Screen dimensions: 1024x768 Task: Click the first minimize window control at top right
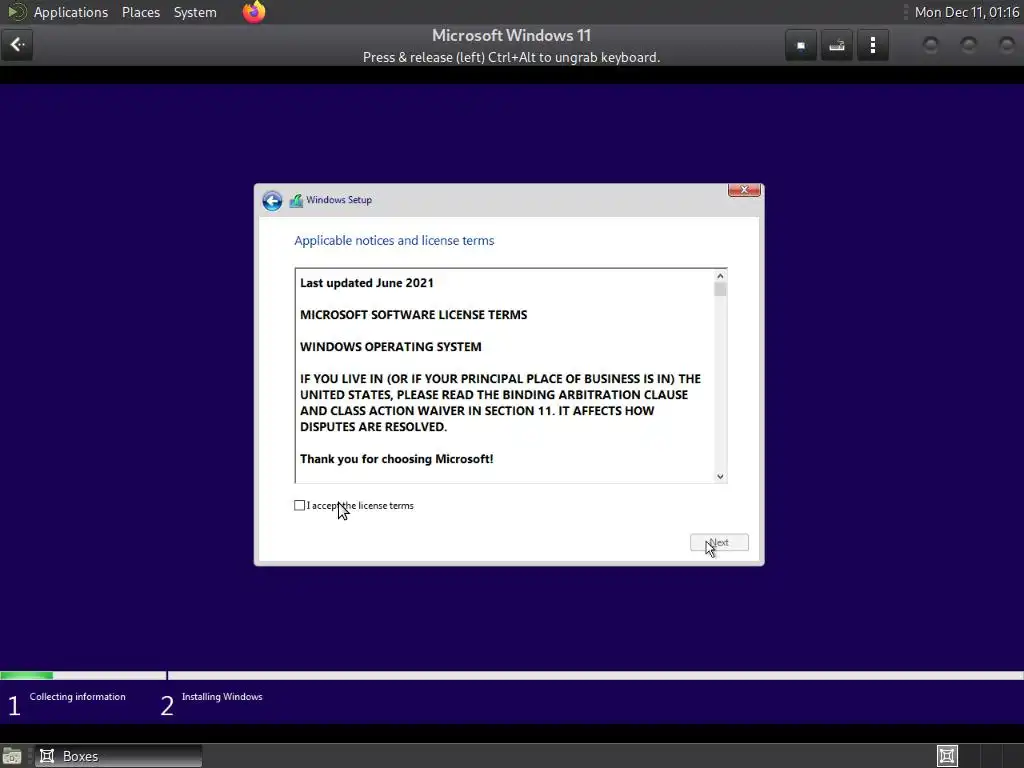pyautogui.click(x=931, y=45)
